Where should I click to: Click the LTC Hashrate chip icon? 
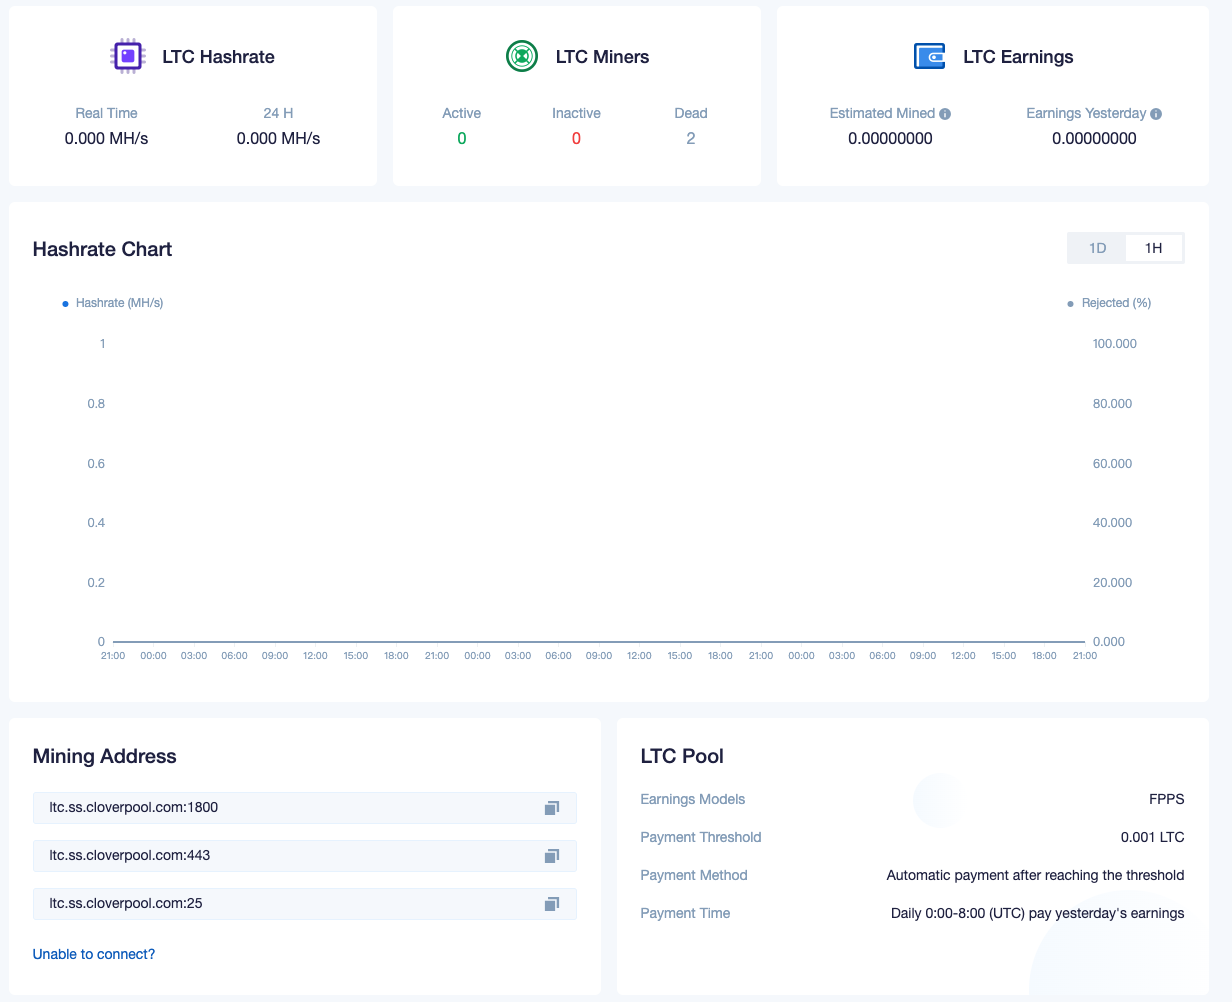[127, 56]
